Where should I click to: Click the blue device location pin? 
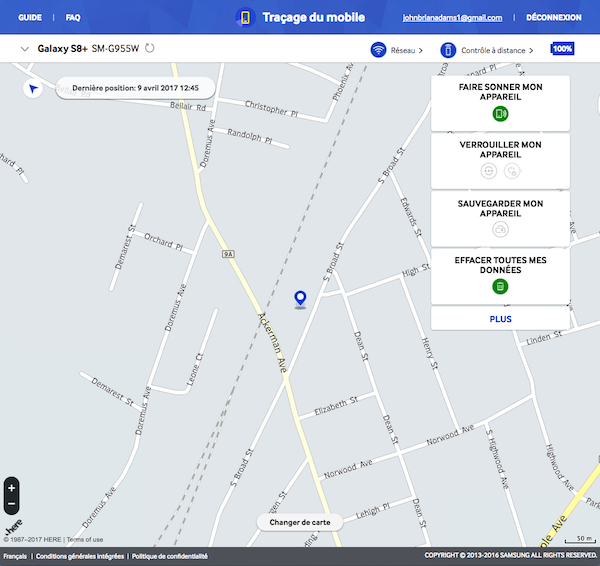300,300
